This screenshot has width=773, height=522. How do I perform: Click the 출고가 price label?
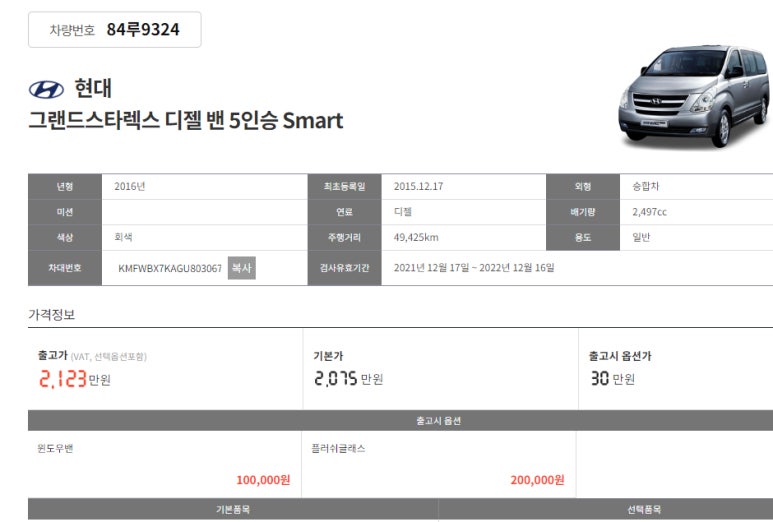53,355
